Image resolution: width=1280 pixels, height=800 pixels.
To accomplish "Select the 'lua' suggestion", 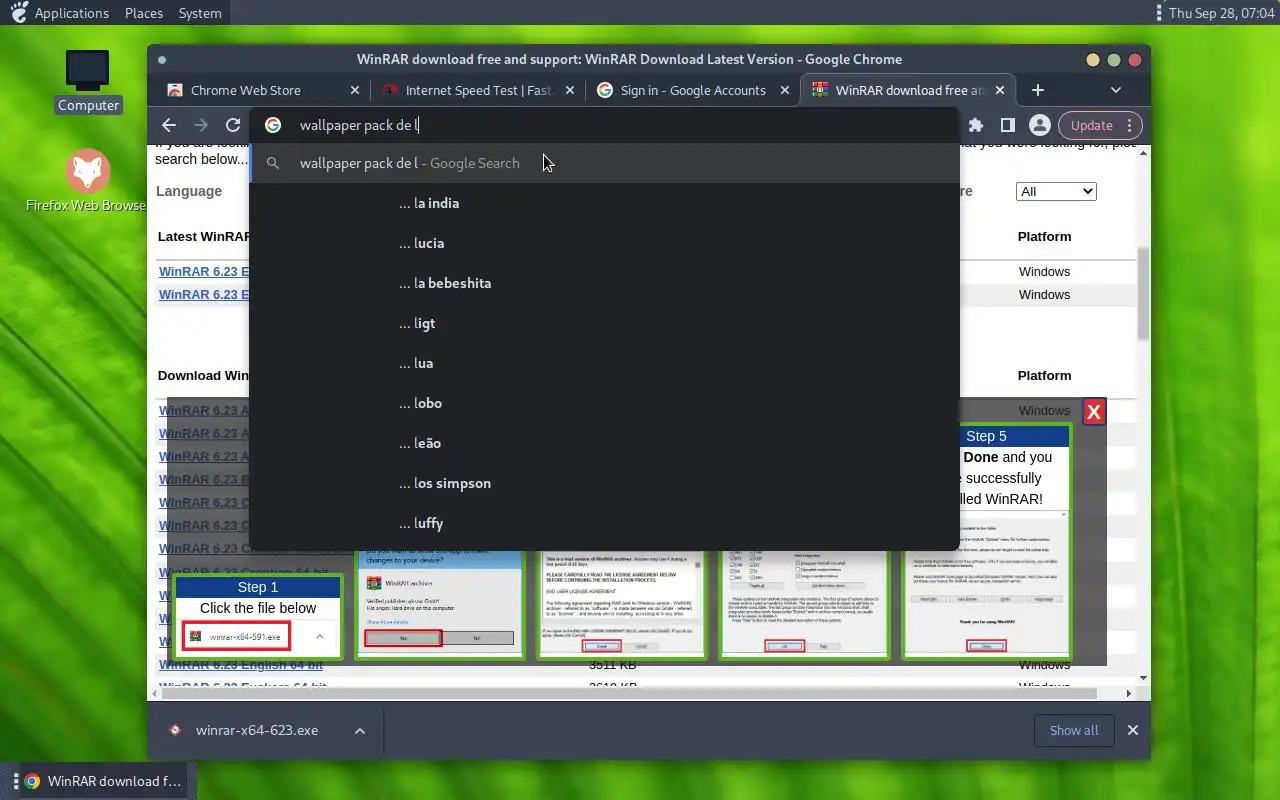I will click(x=604, y=363).
